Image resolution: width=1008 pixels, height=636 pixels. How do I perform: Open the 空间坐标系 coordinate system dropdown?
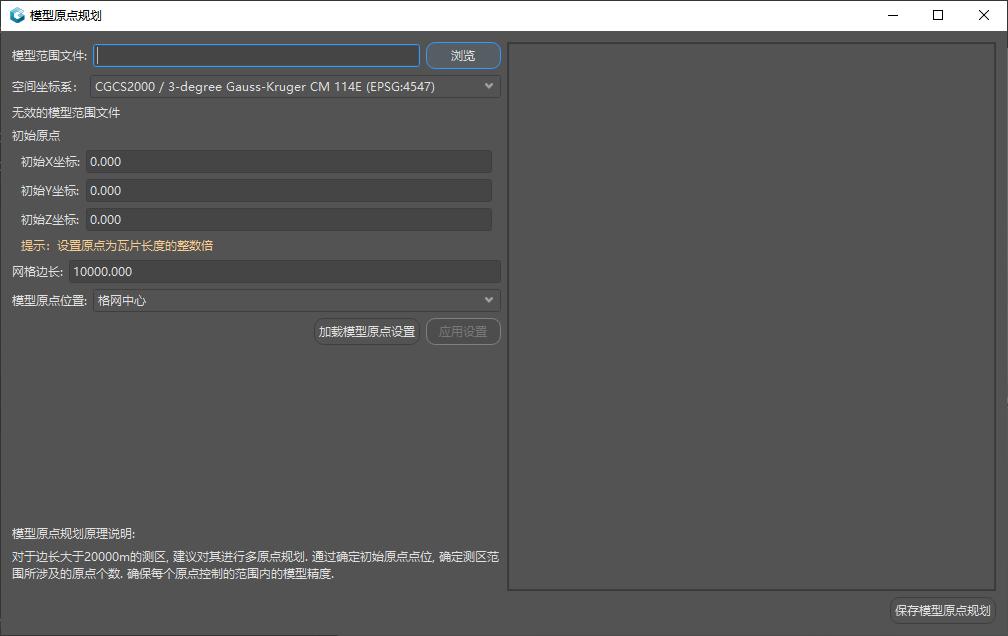point(295,86)
